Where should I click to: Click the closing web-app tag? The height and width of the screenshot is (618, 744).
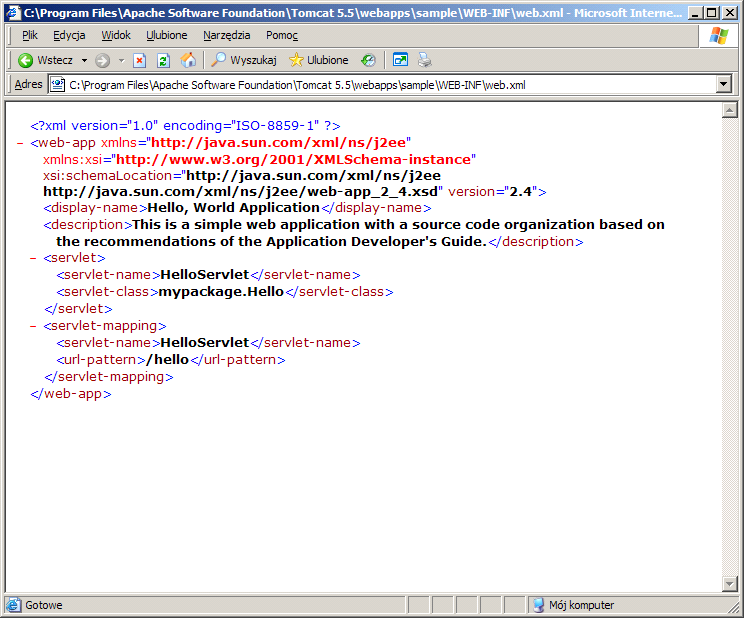(71, 394)
